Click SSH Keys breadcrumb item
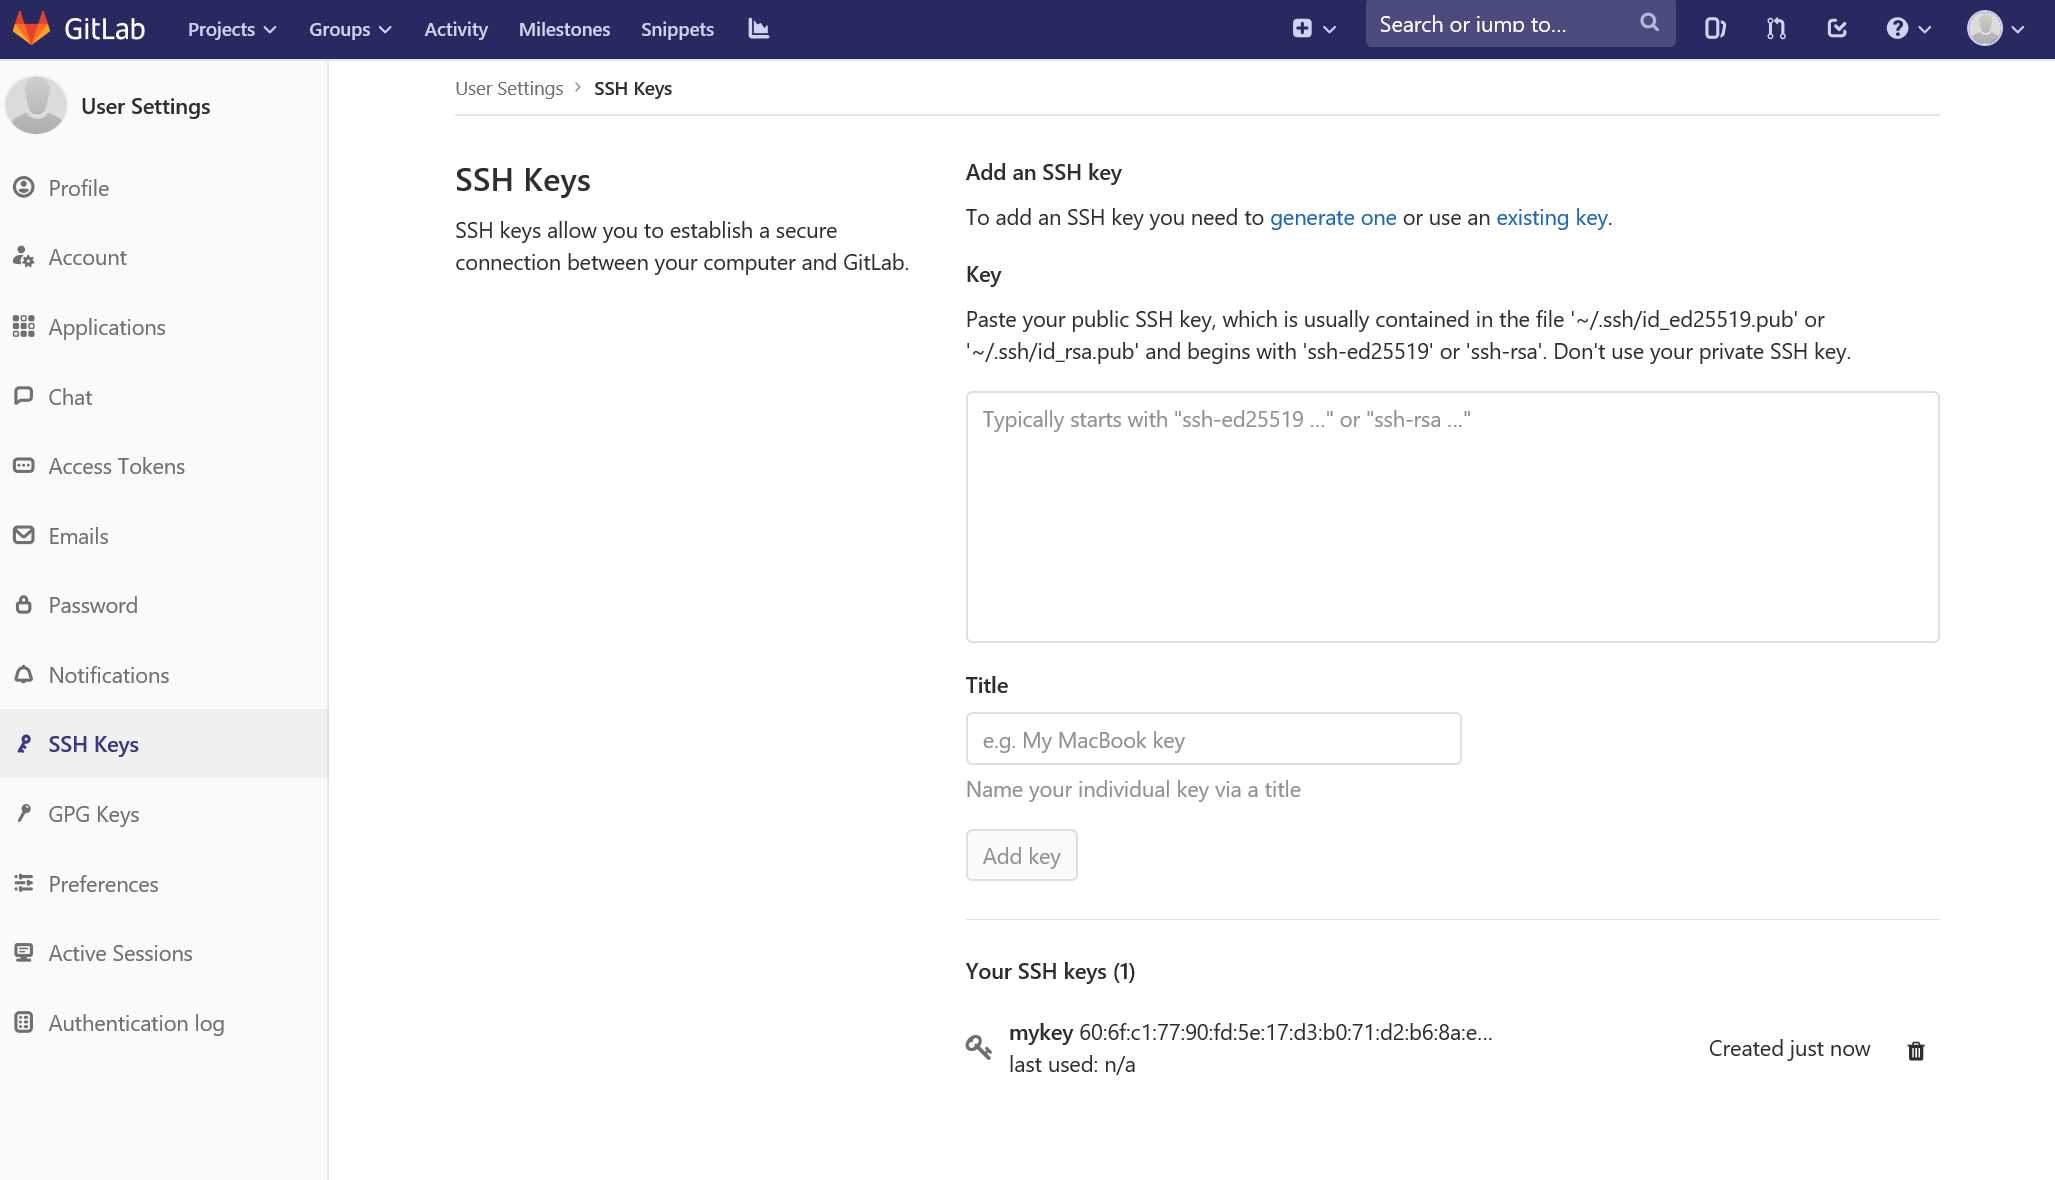 coord(633,88)
